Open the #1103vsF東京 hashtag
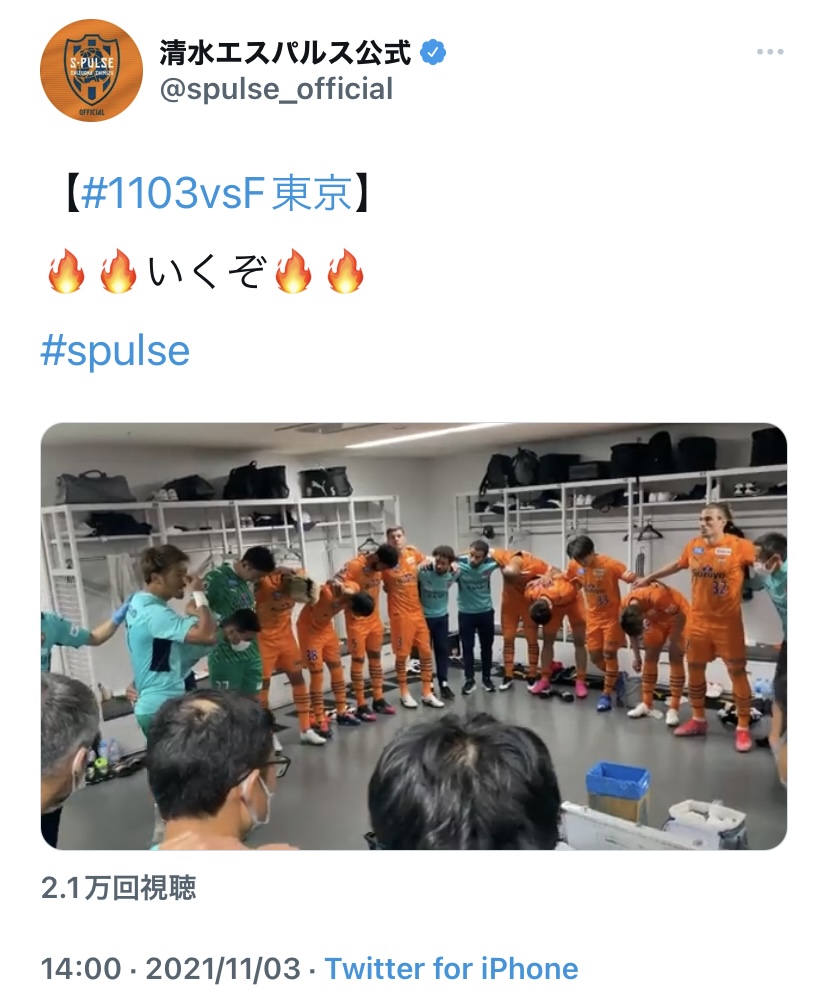 pyautogui.click(x=216, y=193)
